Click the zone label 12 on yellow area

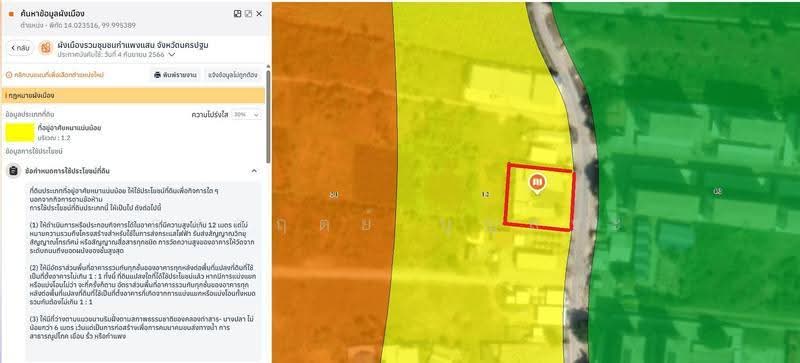coord(485,195)
